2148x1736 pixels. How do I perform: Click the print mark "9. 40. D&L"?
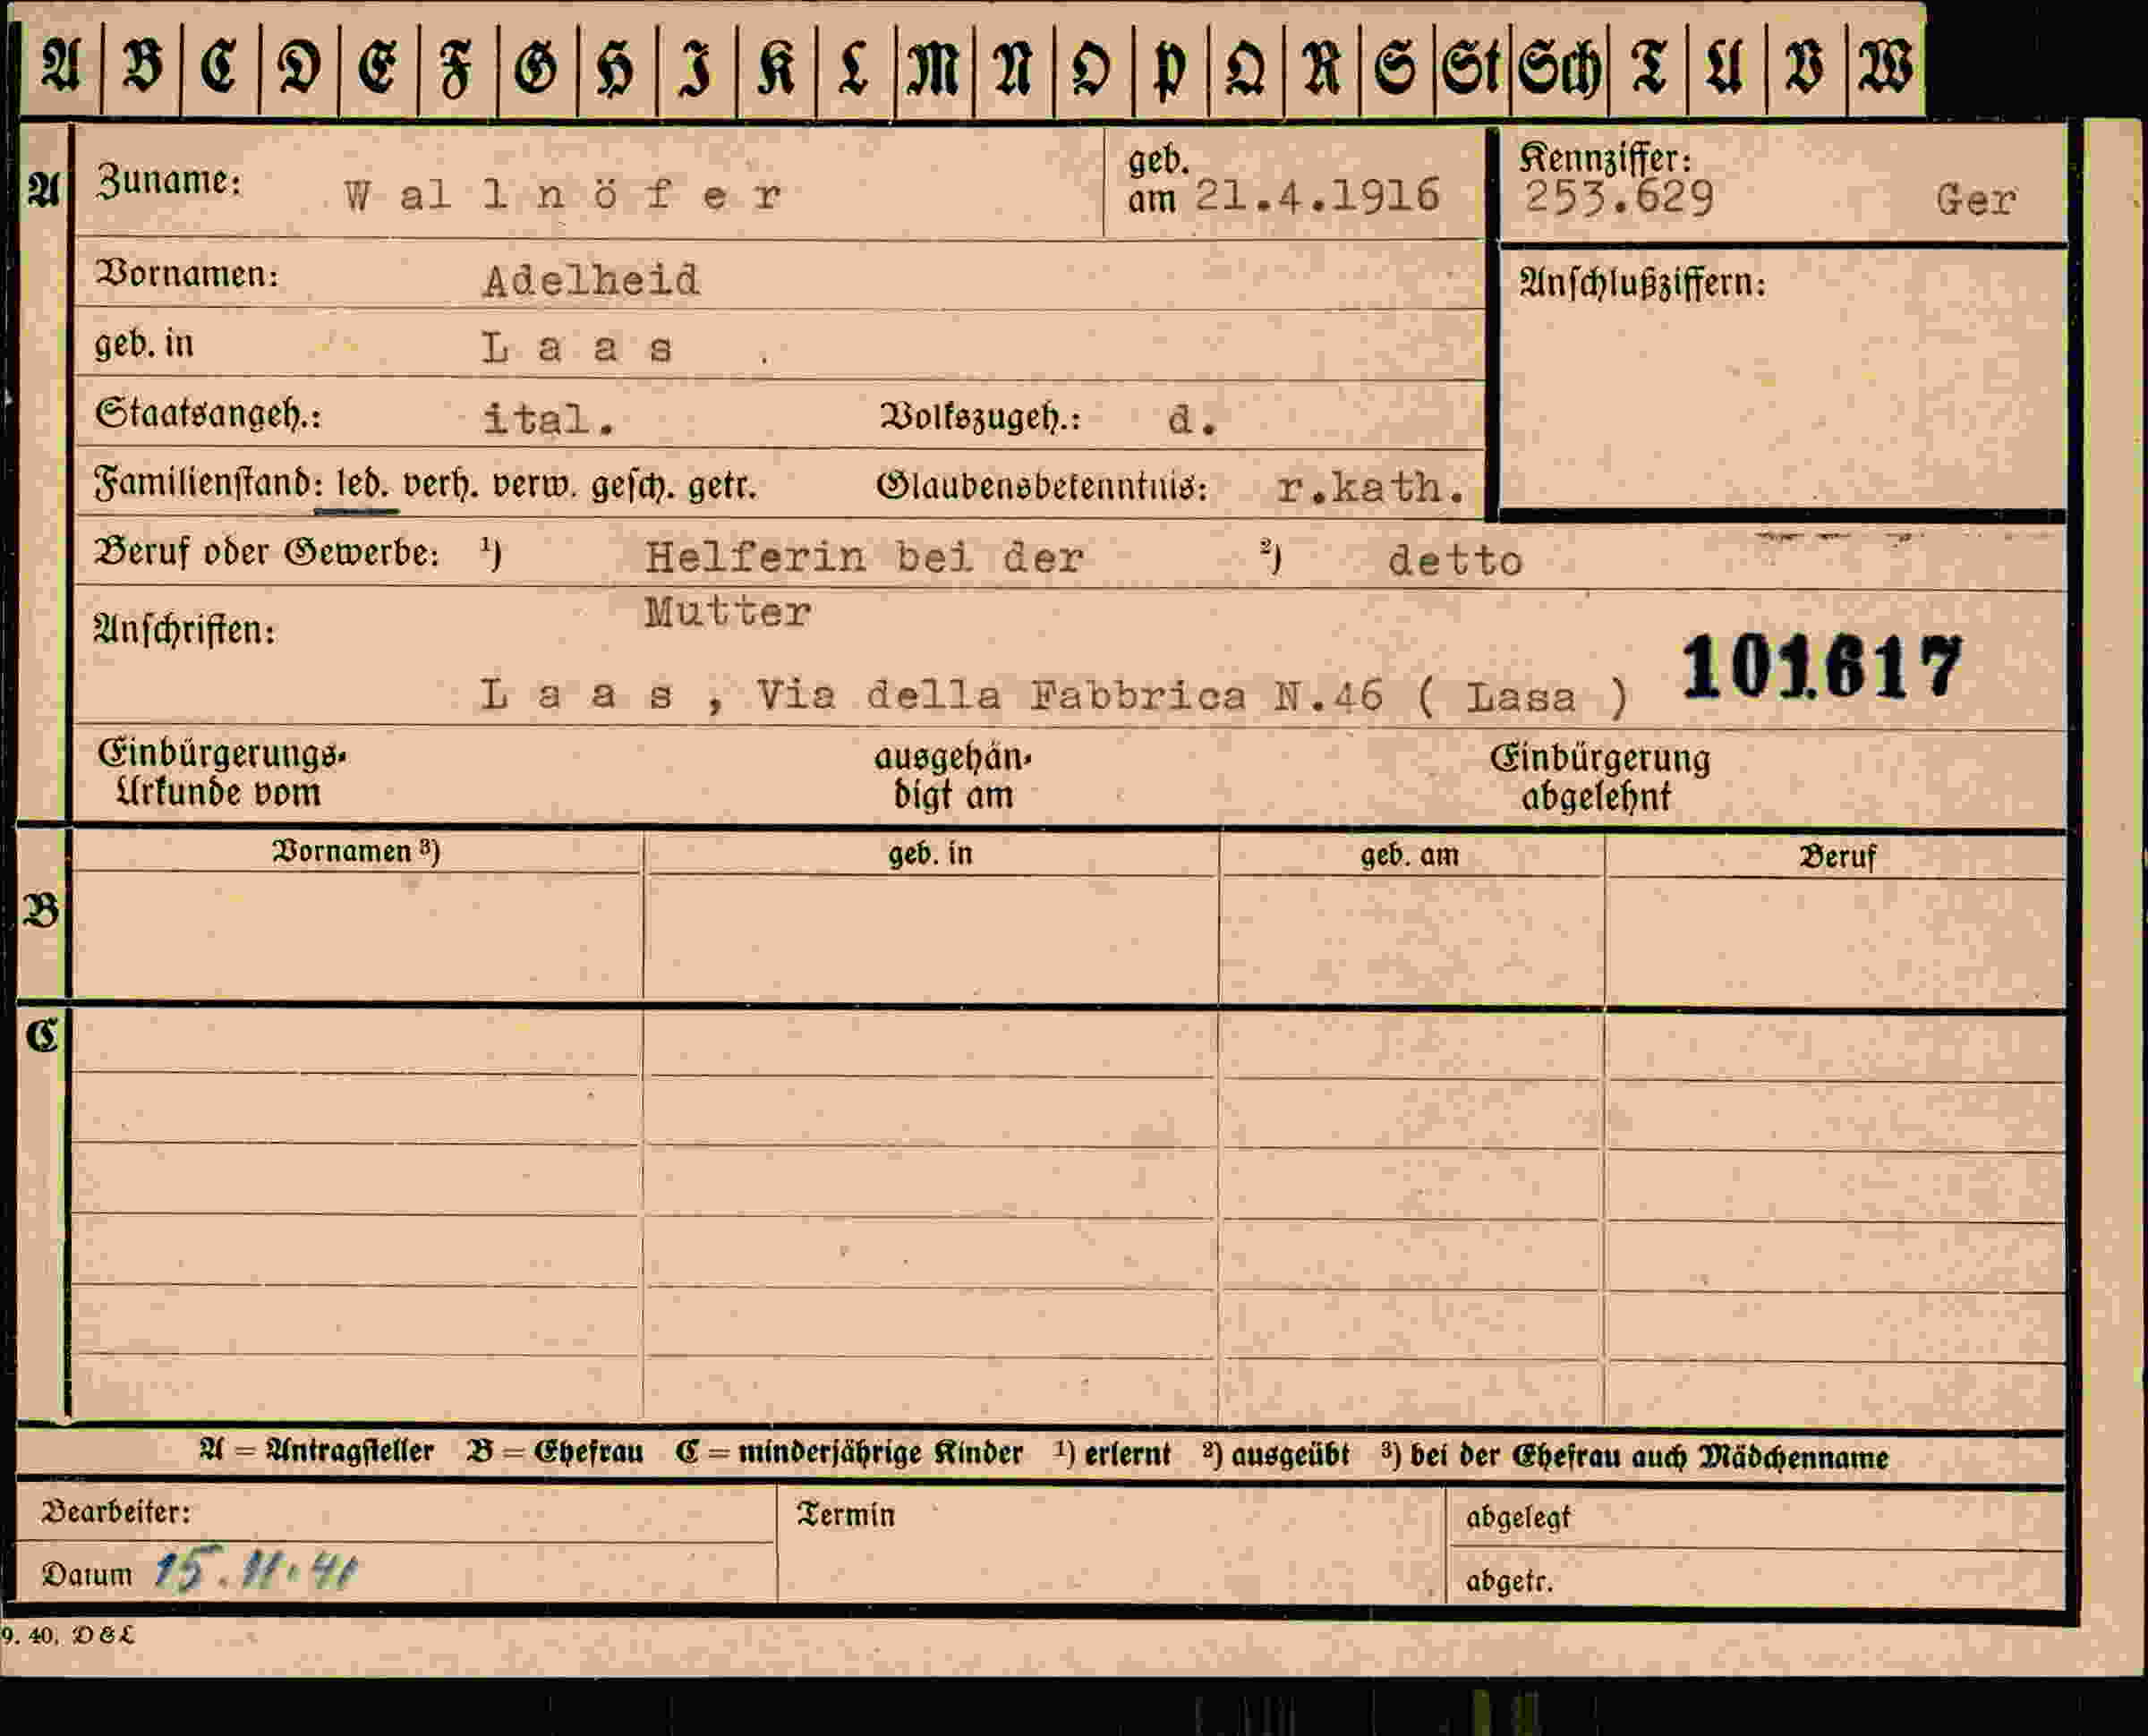(68, 1635)
